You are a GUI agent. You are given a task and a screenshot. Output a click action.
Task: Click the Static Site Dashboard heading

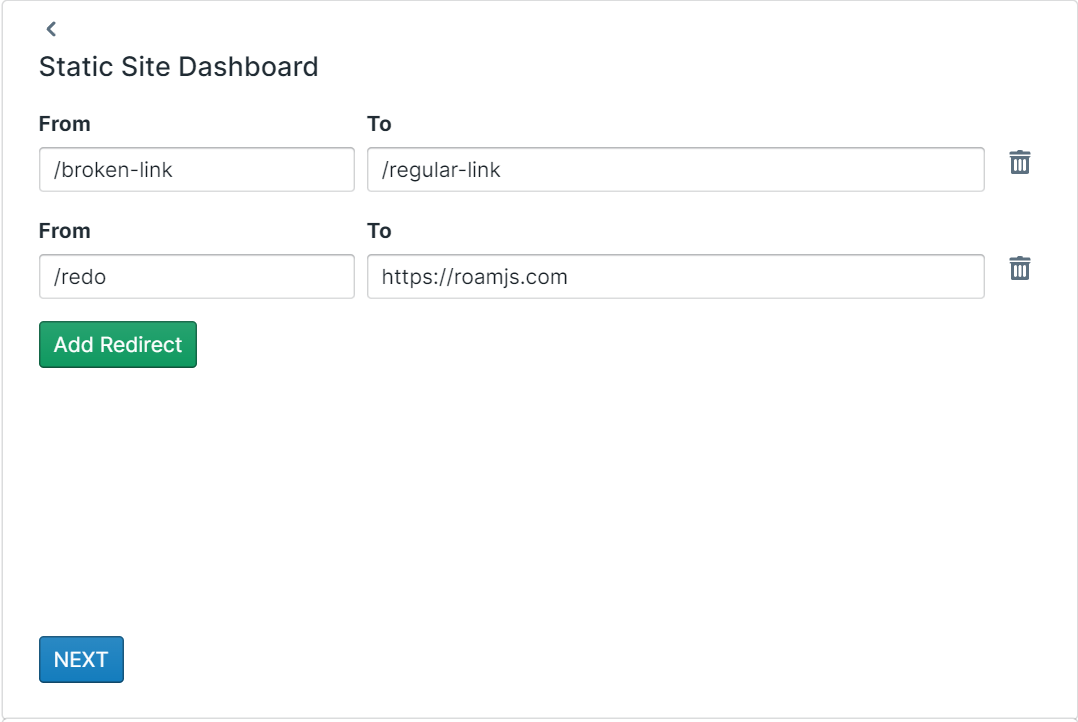(179, 67)
